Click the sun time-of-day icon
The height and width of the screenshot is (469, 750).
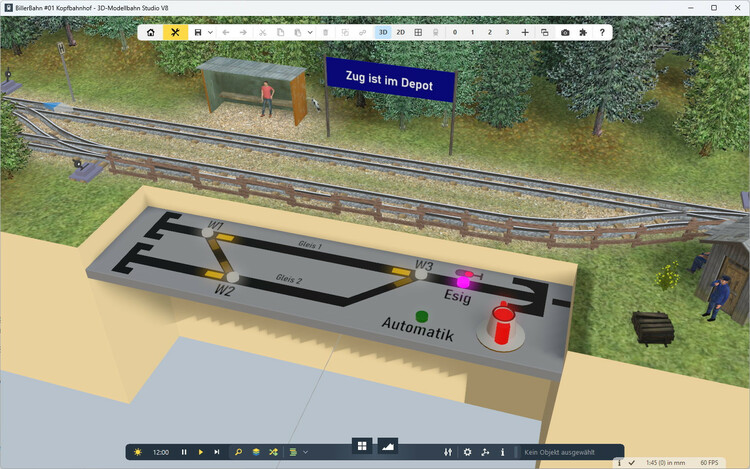tap(138, 452)
